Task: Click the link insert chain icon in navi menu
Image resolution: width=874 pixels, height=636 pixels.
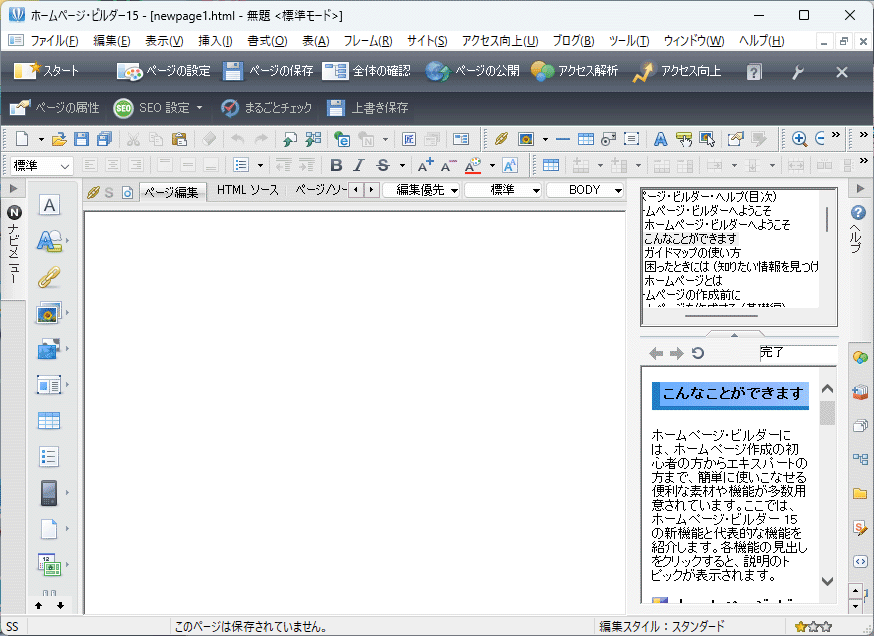Action: pos(49,277)
